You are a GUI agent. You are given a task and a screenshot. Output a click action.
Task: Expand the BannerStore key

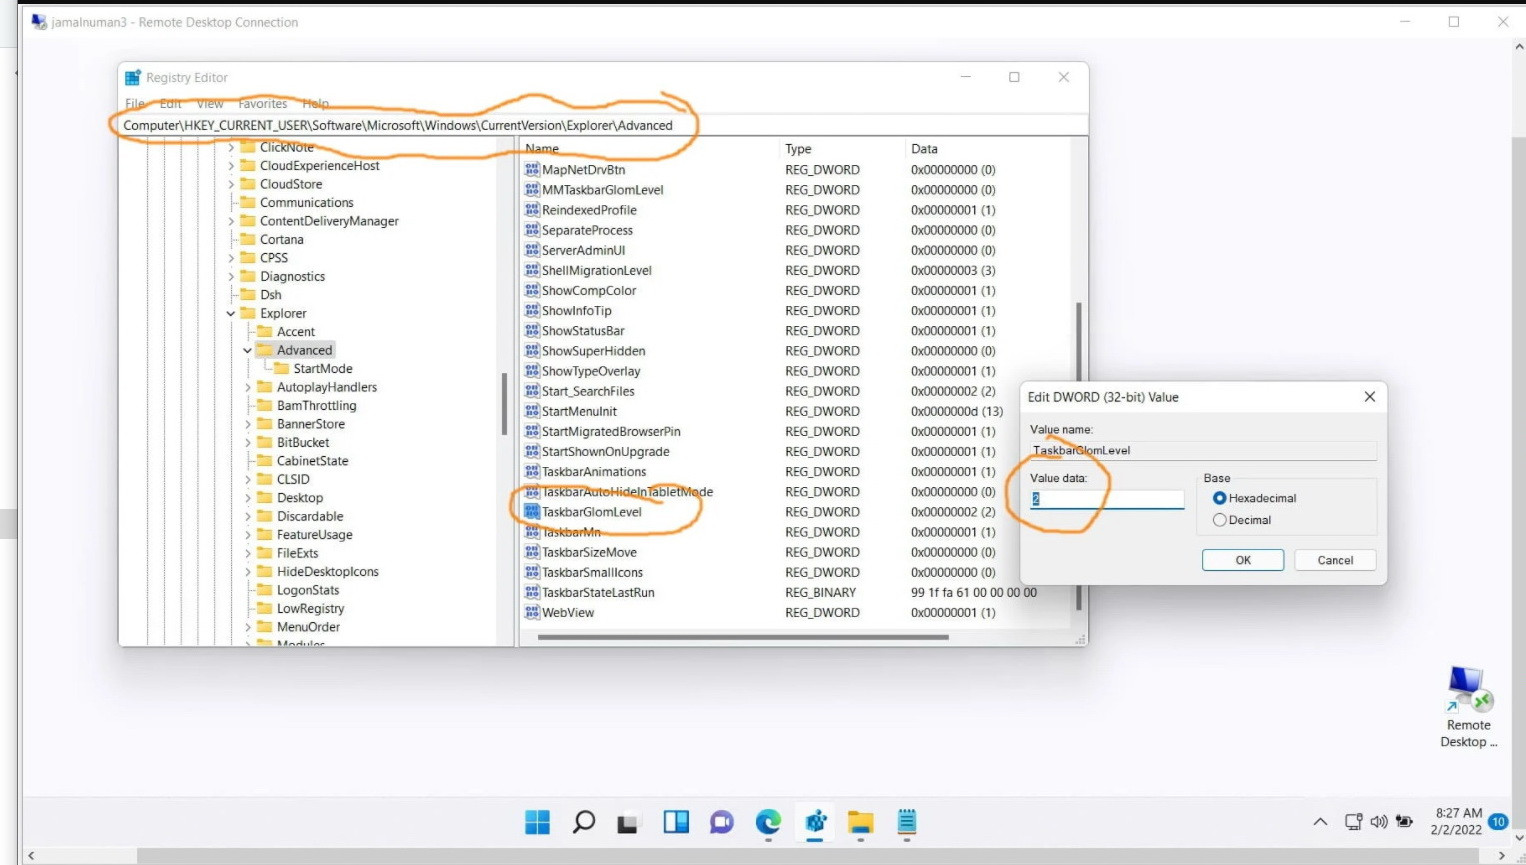point(248,424)
